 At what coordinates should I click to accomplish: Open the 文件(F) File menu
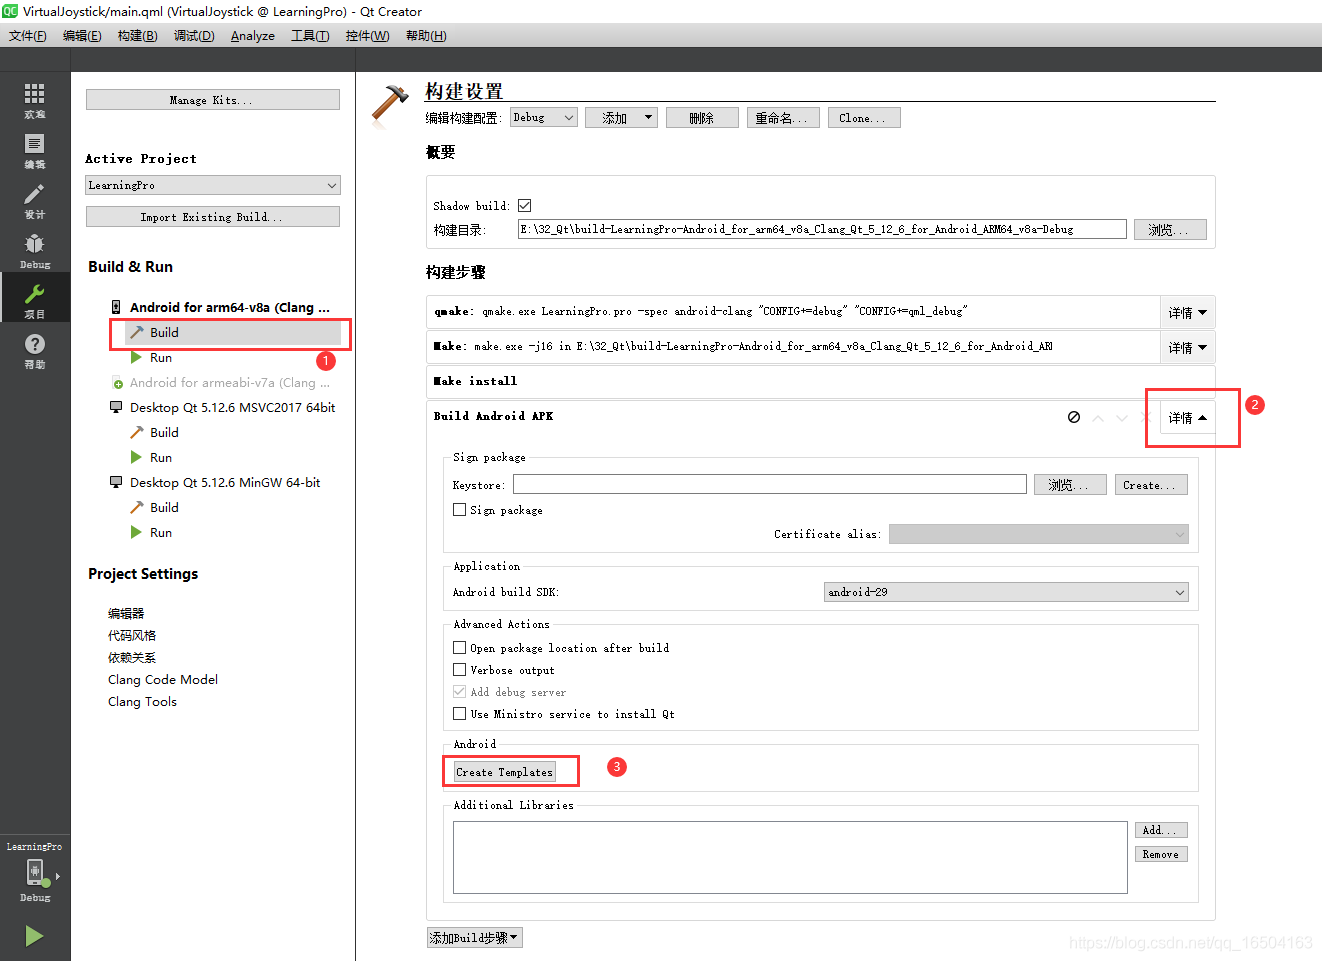tap(27, 35)
